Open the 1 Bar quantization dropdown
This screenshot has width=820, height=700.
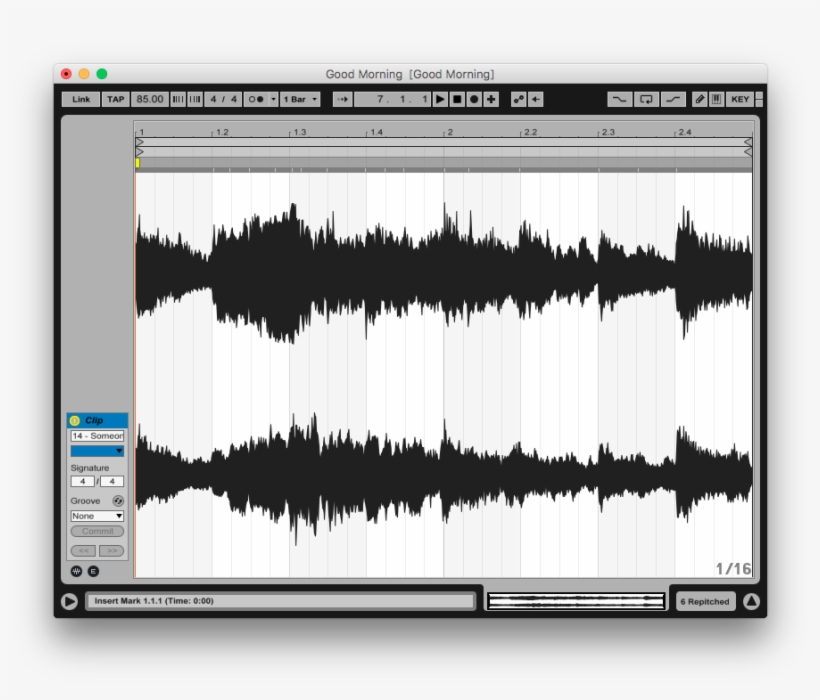(x=300, y=100)
